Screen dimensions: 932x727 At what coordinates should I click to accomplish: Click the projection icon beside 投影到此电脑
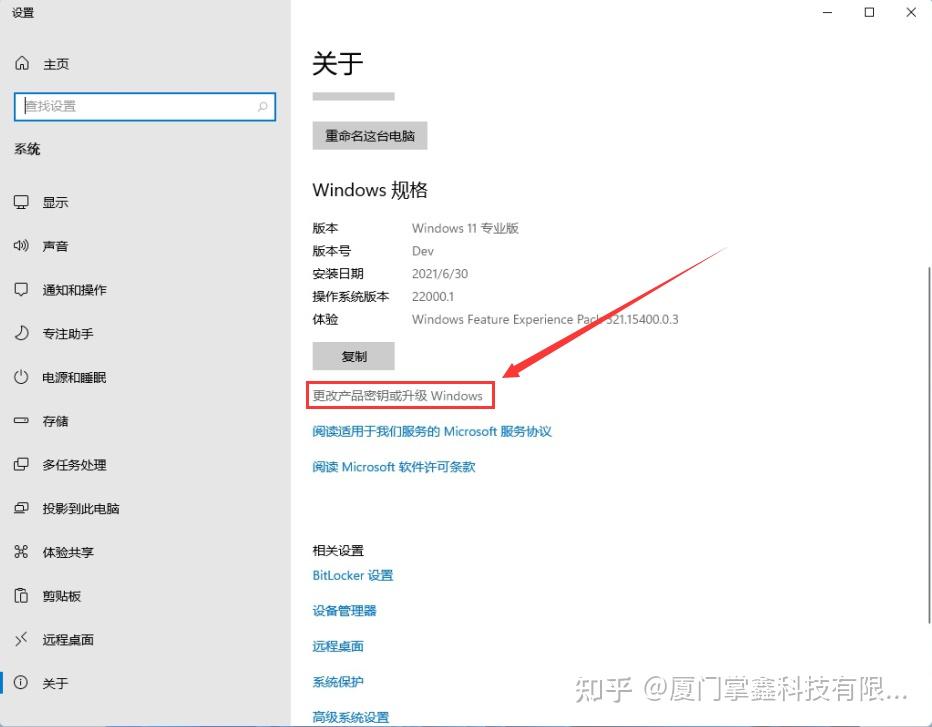(21, 508)
